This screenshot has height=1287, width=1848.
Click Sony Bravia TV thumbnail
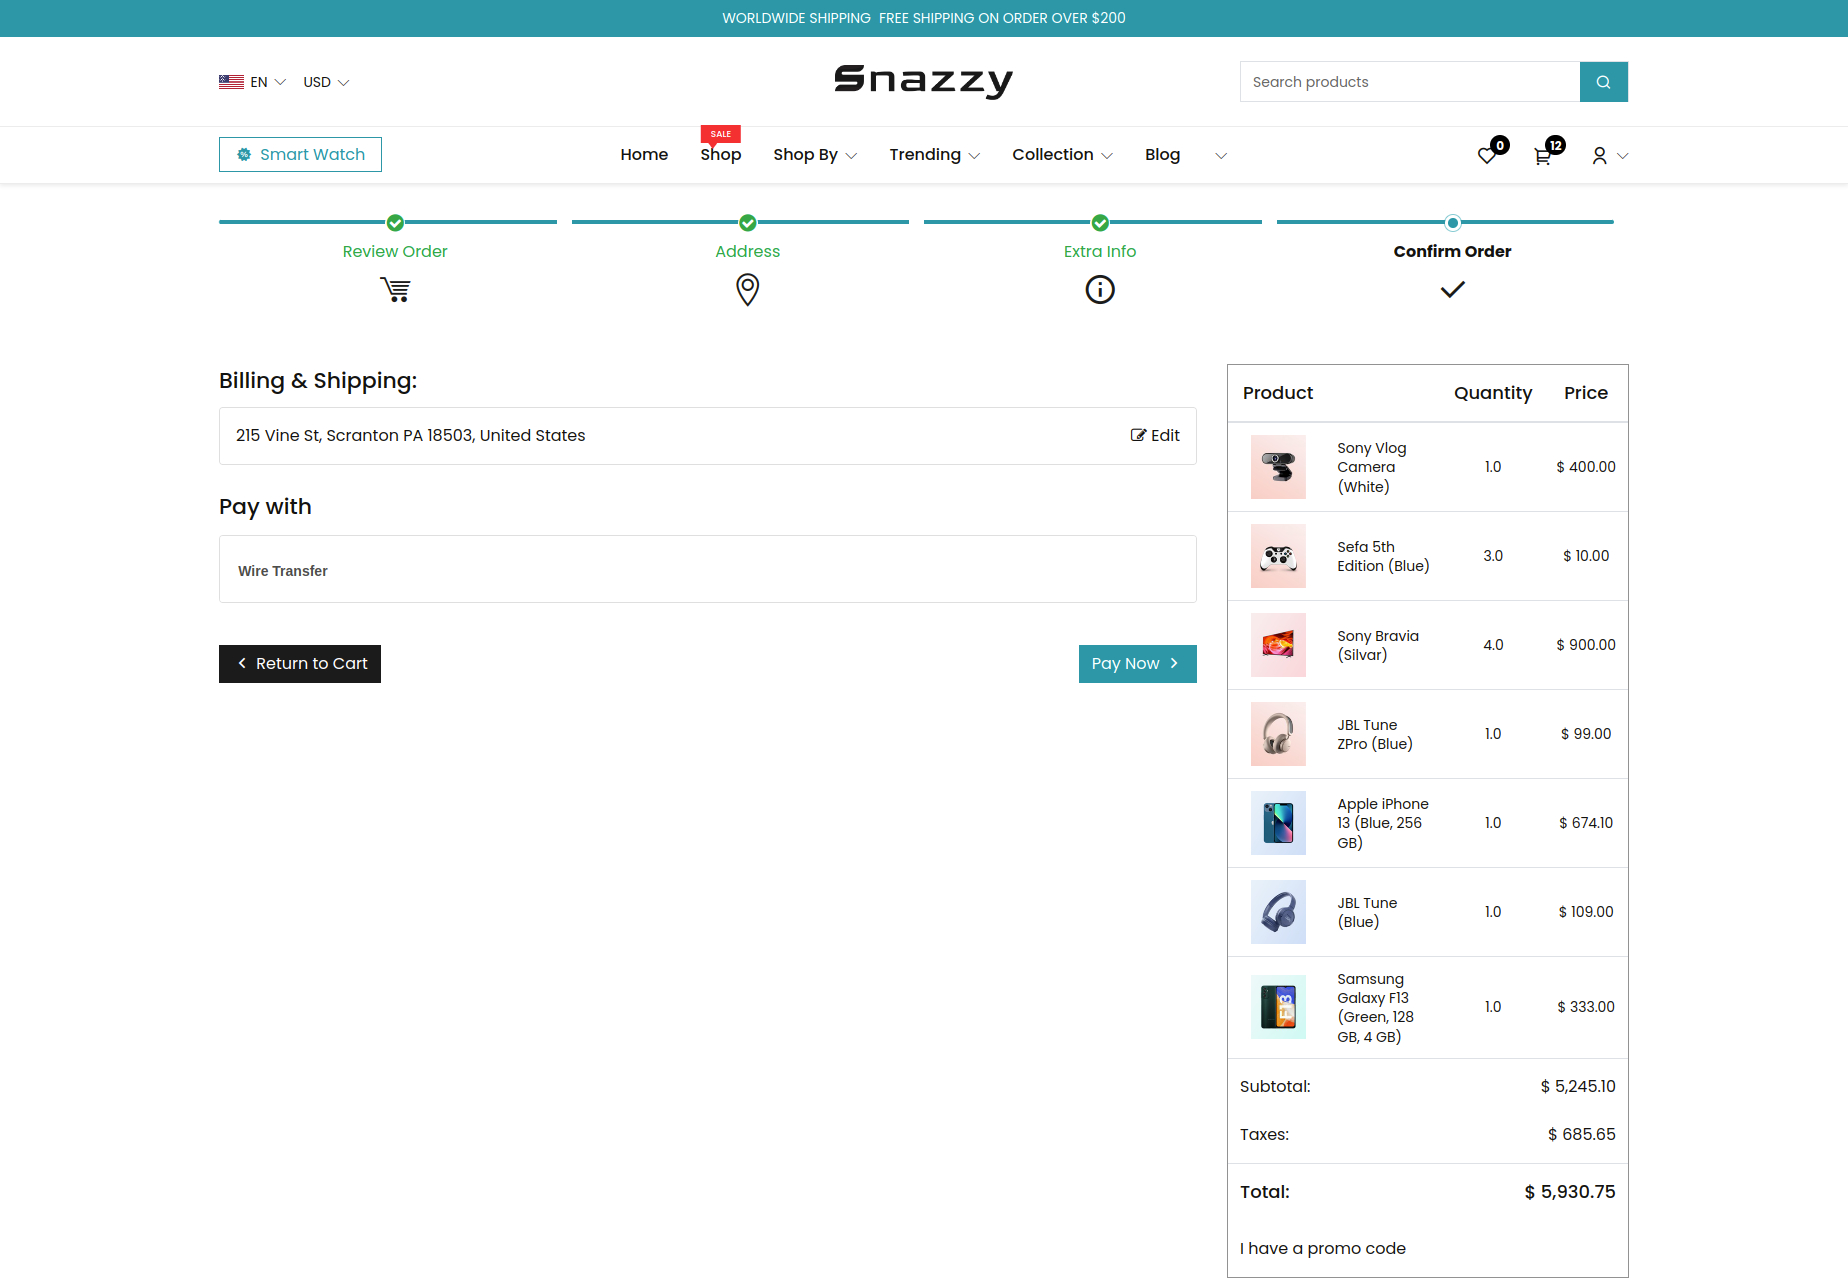(1278, 645)
